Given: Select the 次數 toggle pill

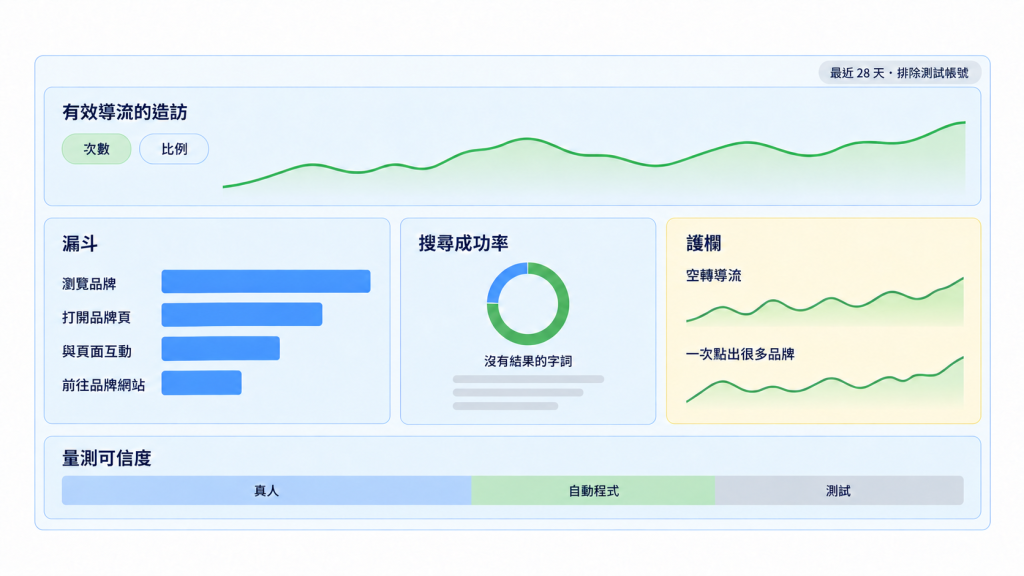Looking at the screenshot, I should (x=97, y=149).
